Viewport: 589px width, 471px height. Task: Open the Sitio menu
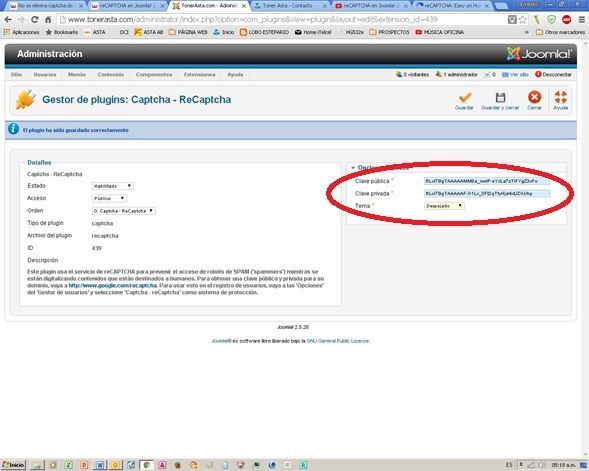pos(16,75)
